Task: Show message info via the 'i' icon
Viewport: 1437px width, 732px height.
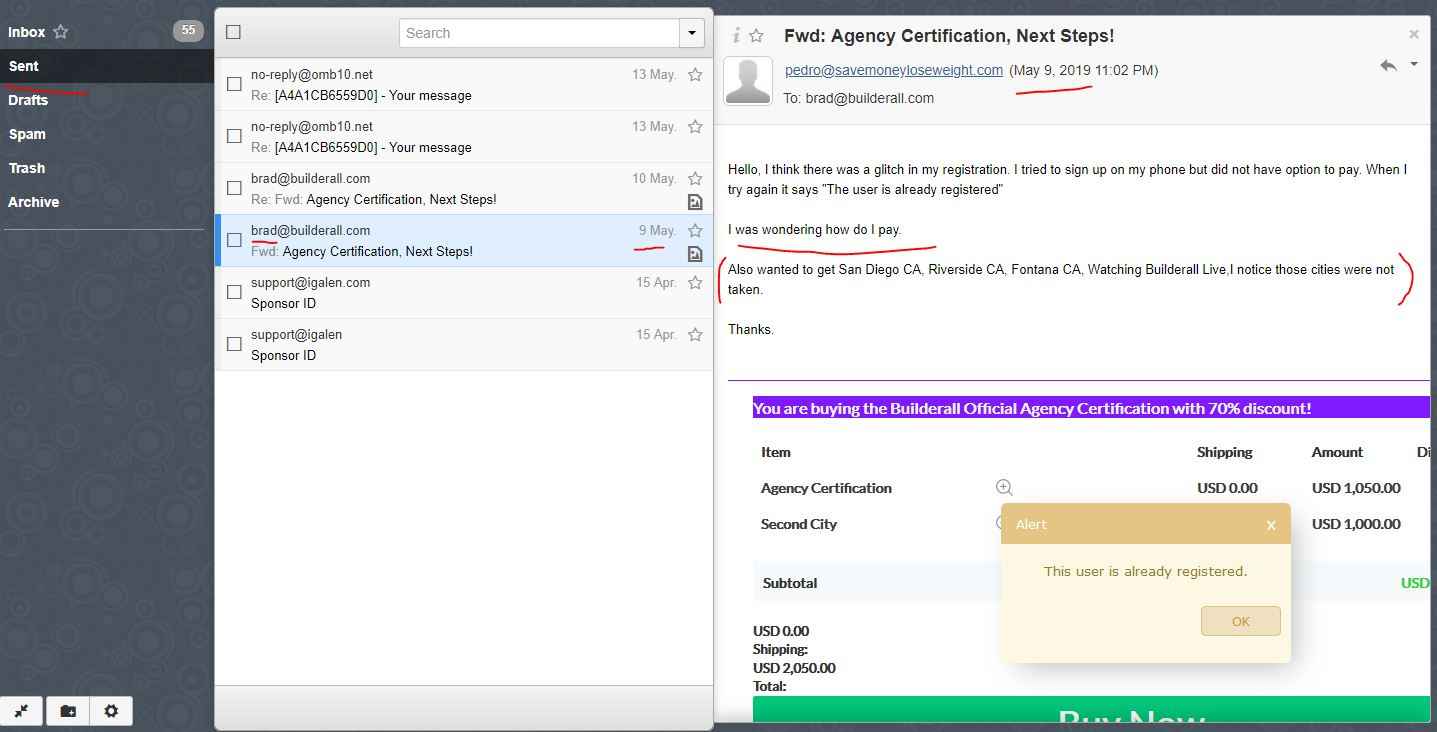Action: (x=736, y=36)
